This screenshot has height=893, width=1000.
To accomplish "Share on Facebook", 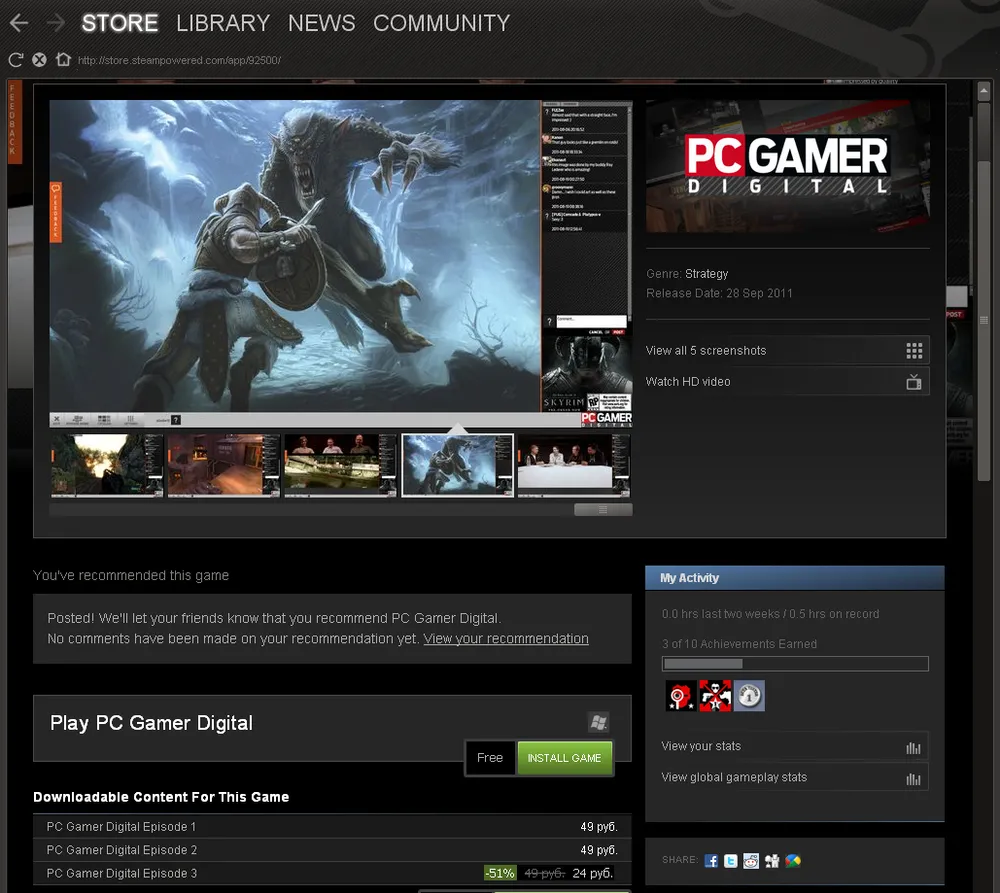I will [x=711, y=861].
